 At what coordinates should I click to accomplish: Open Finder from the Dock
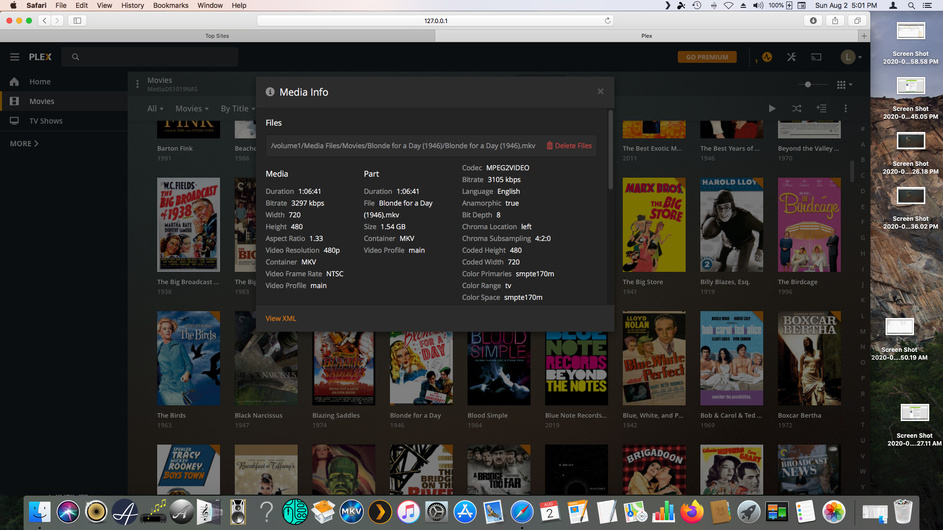click(40, 512)
